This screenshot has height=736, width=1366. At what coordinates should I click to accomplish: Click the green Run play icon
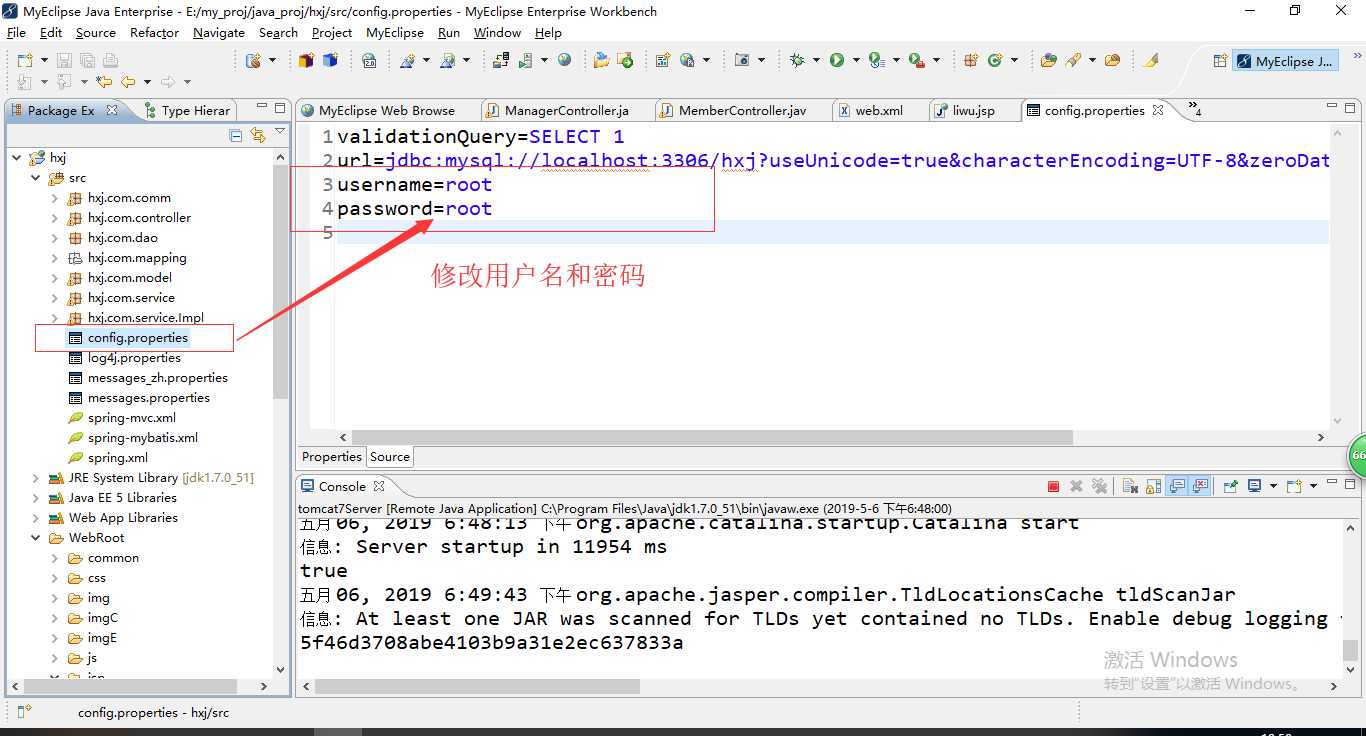(x=836, y=61)
